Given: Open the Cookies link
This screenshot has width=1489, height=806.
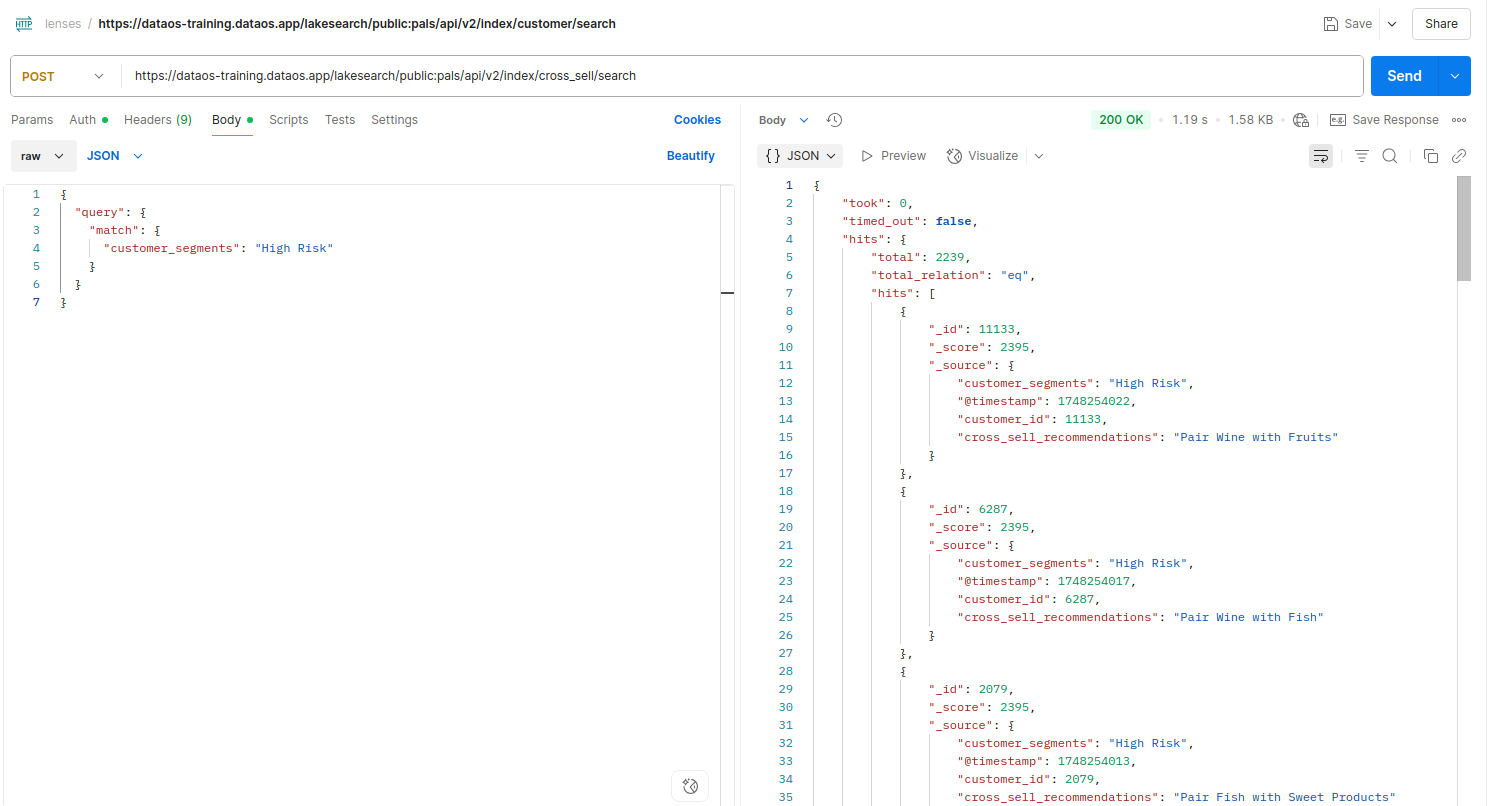Looking at the screenshot, I should 697,120.
